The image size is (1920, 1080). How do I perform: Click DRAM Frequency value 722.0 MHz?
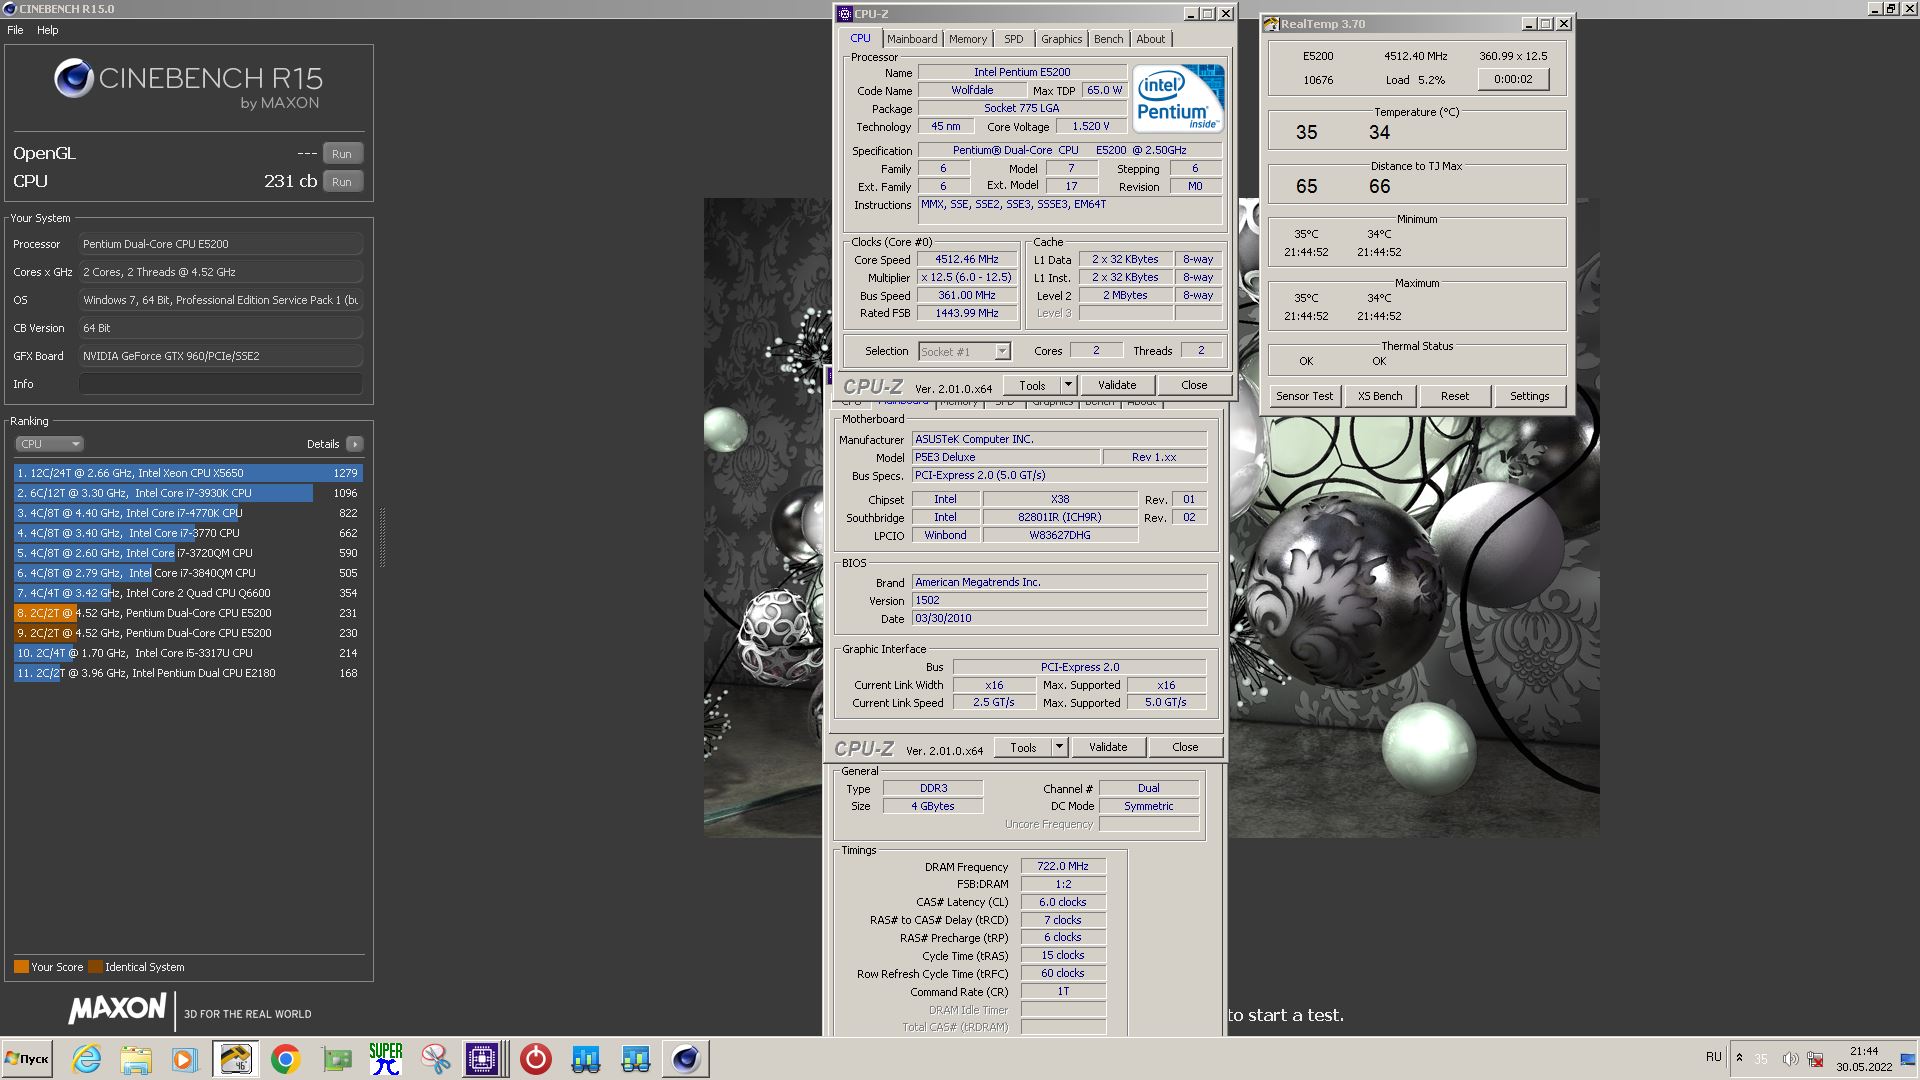pyautogui.click(x=1063, y=866)
